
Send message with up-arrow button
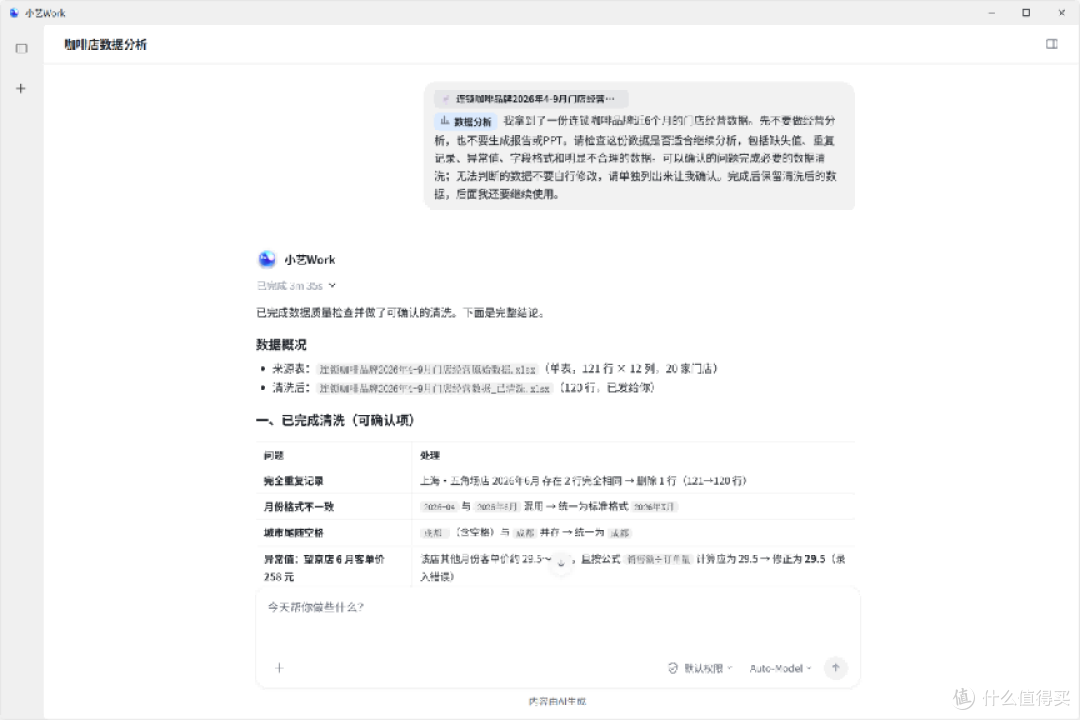(835, 668)
